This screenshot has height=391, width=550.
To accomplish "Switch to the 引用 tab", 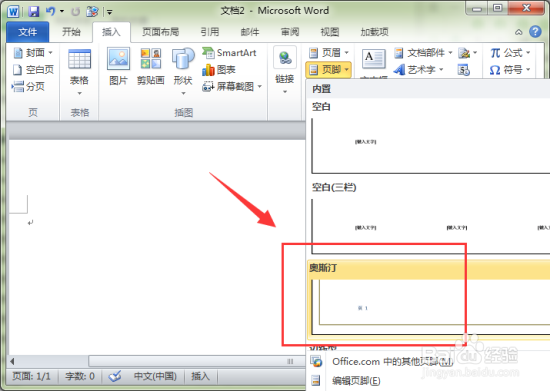I will point(210,32).
